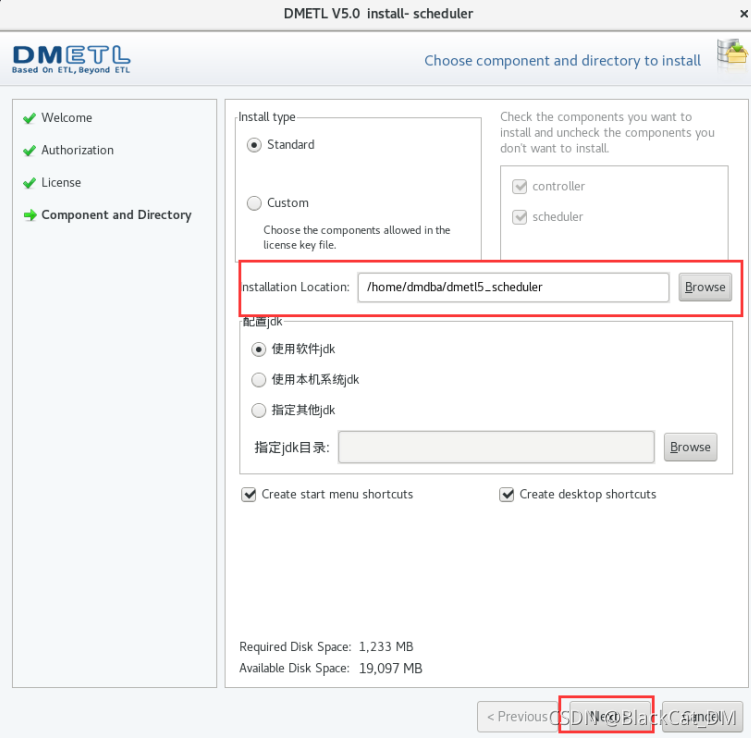751x738 pixels.
Task: Click the Installation Location label
Action: [296, 287]
